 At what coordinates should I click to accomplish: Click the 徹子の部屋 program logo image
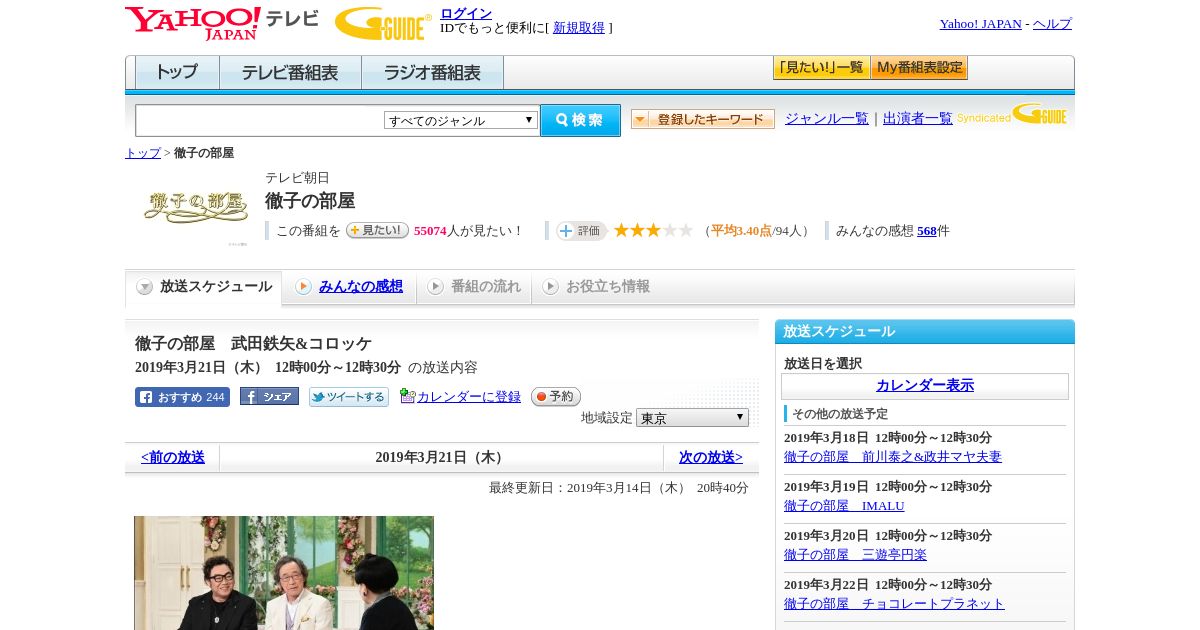tap(196, 206)
